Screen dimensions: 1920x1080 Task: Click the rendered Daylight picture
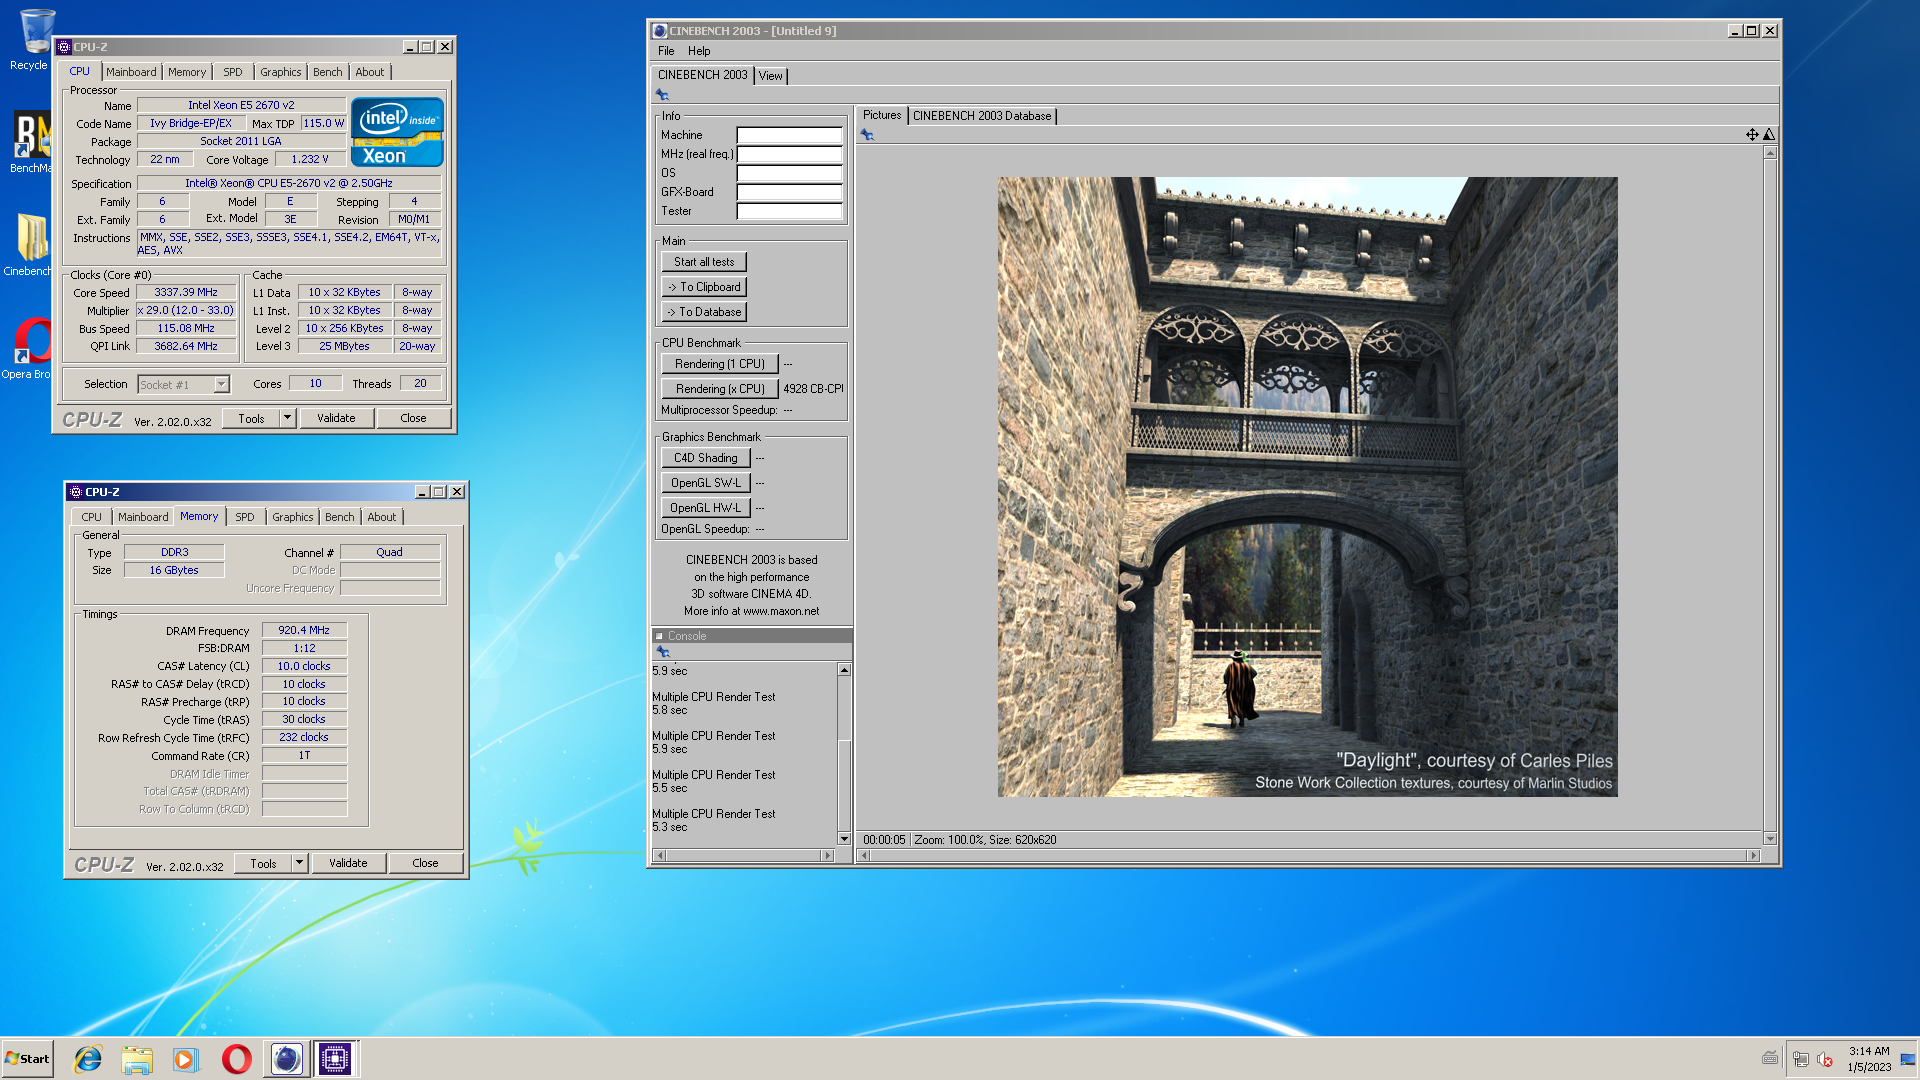1307,487
